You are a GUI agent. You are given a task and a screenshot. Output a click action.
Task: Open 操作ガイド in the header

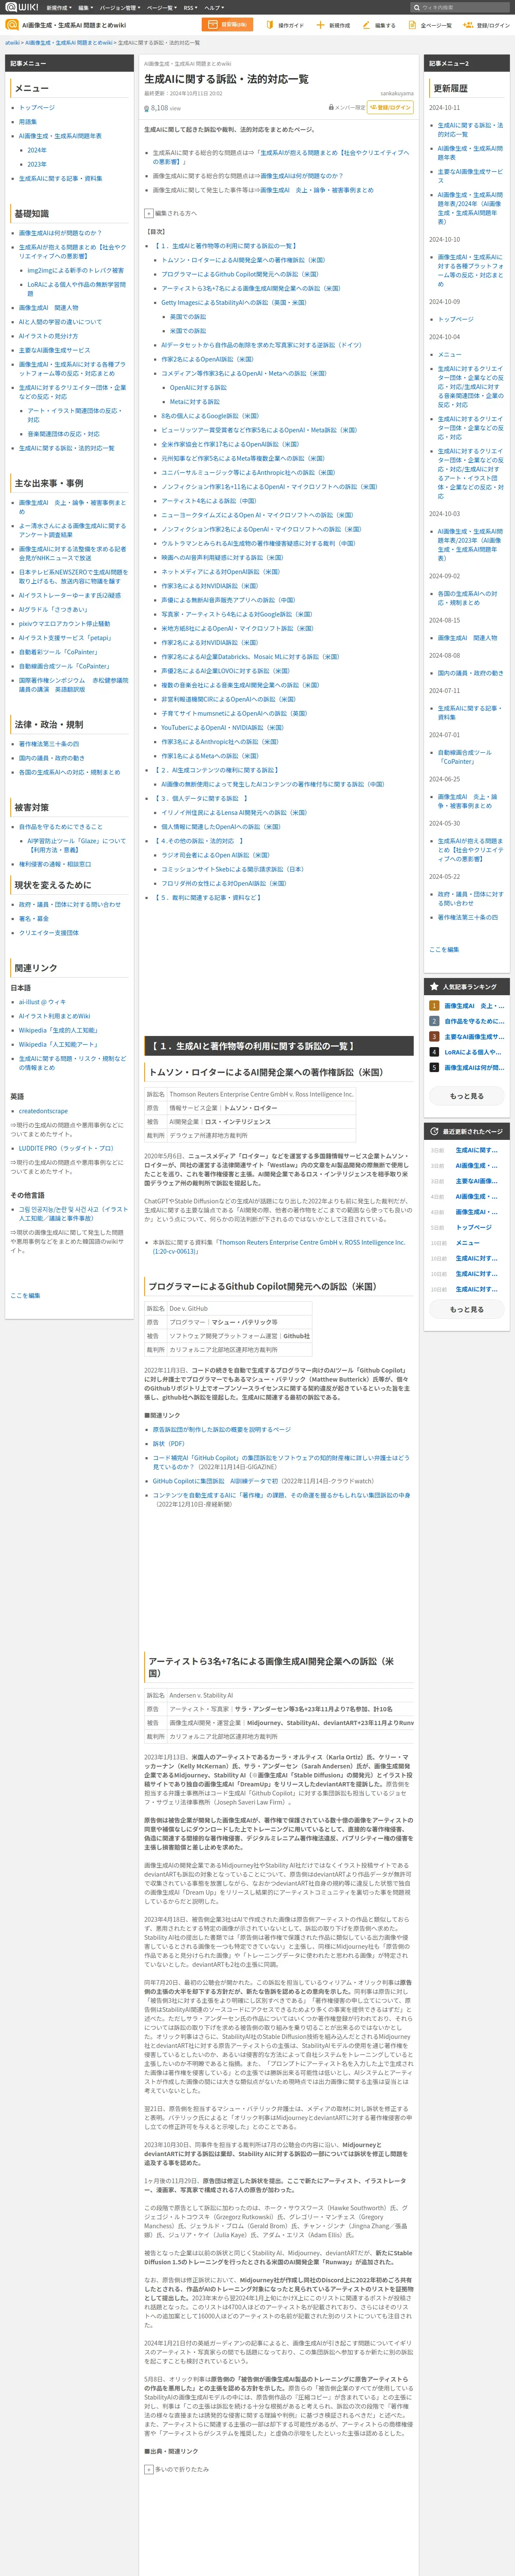tap(286, 25)
